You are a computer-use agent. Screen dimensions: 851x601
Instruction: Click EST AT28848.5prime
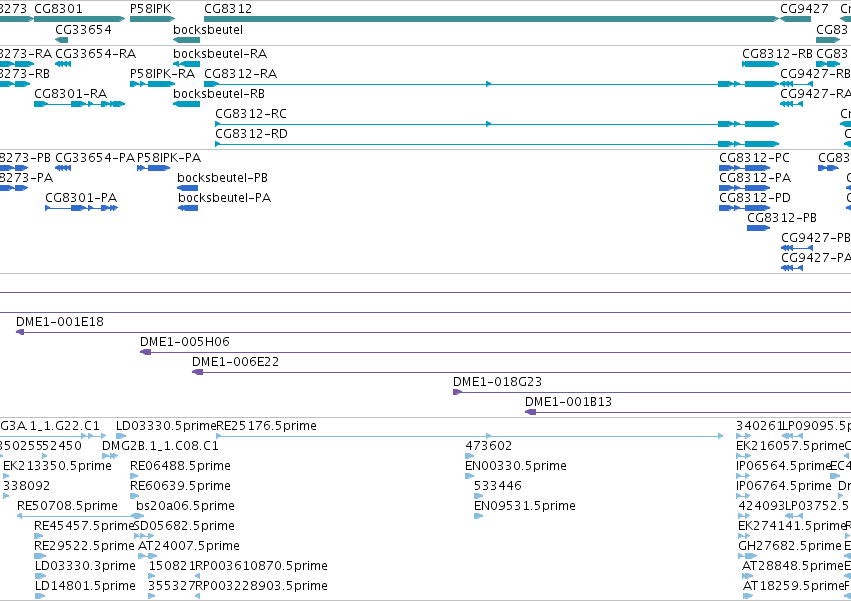[793, 567]
